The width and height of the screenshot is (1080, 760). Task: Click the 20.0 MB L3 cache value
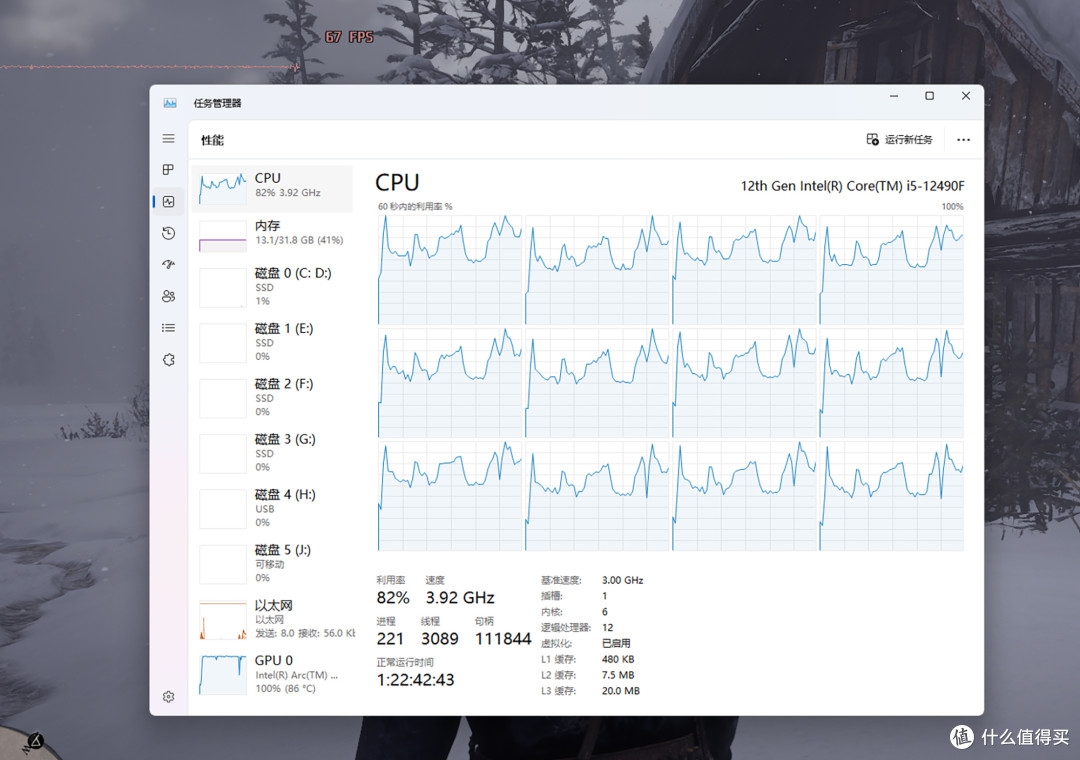click(x=621, y=691)
